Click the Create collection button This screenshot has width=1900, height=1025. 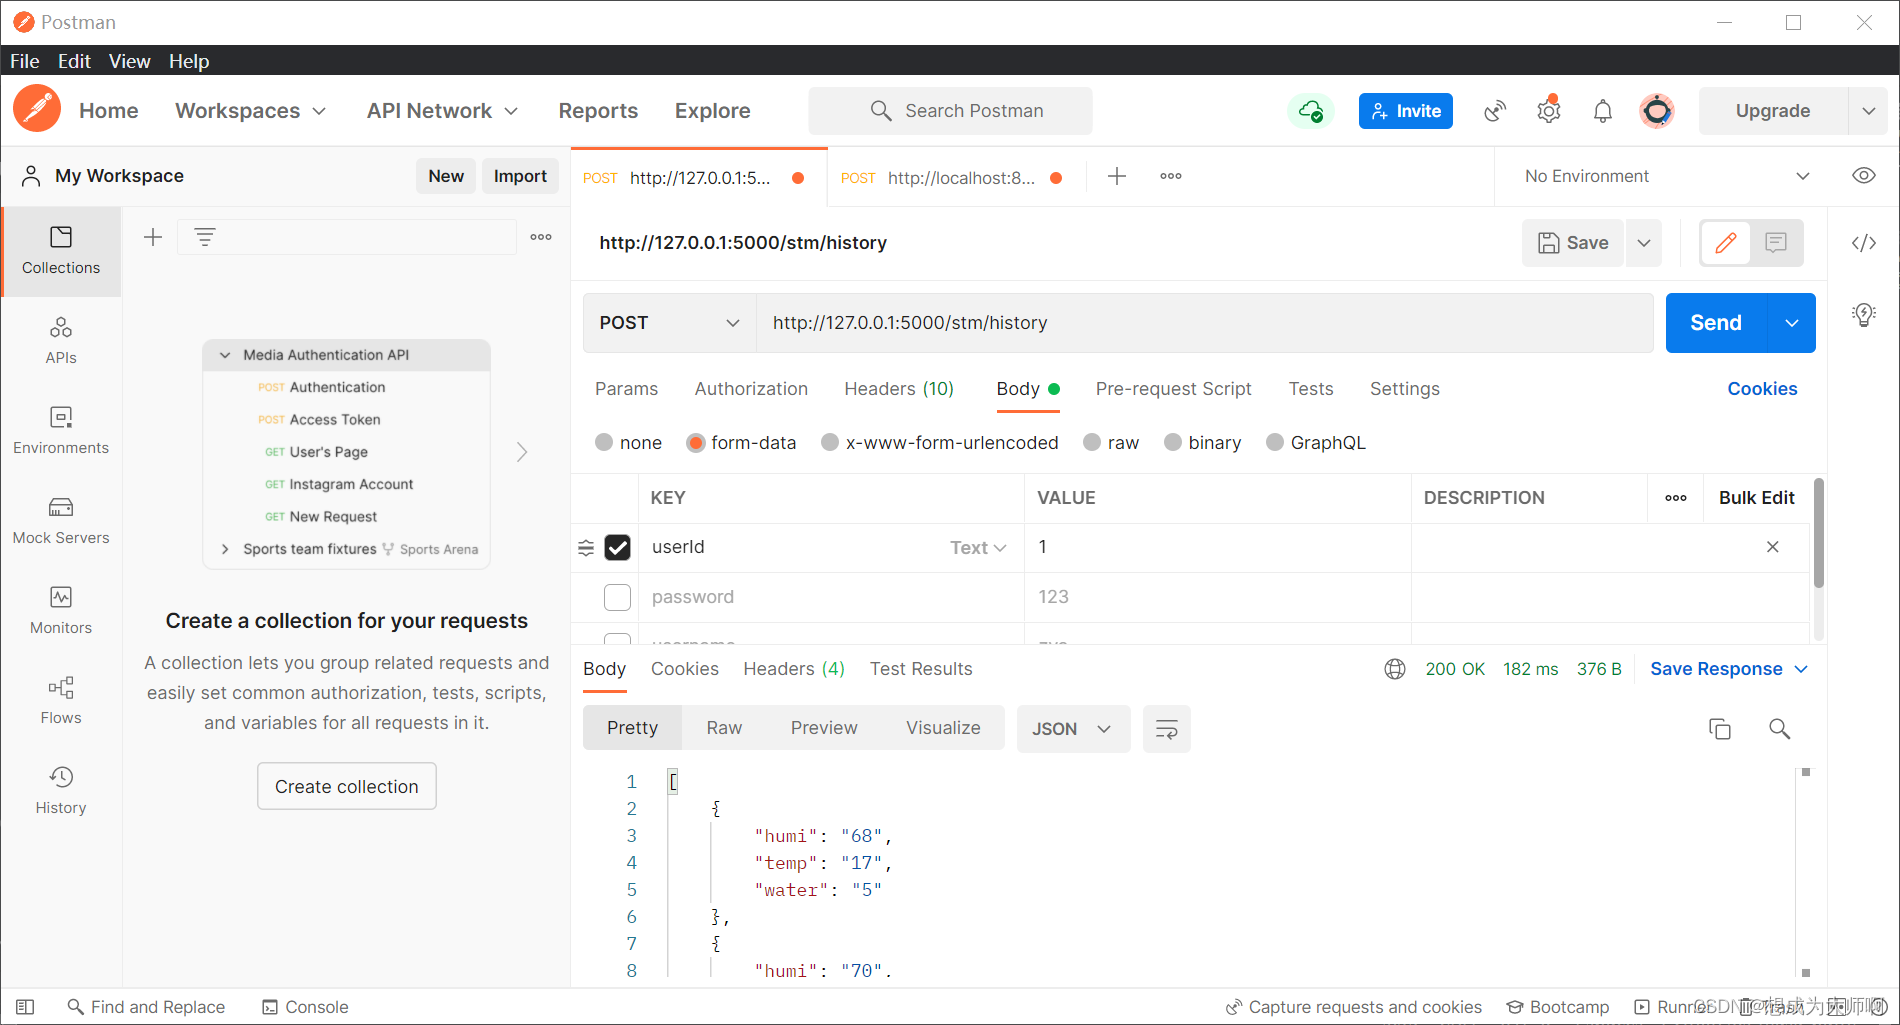point(347,786)
